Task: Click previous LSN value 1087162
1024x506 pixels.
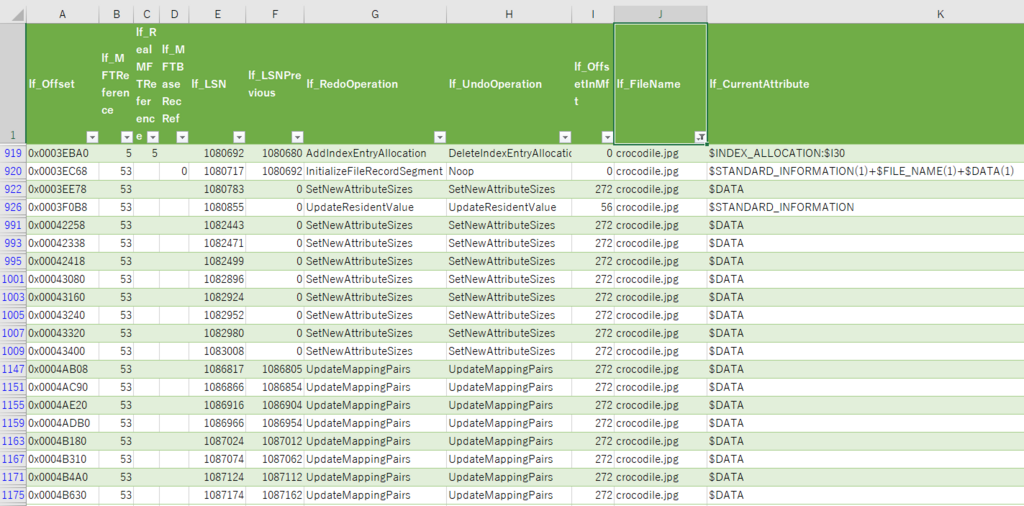Action: pyautogui.click(x=275, y=495)
